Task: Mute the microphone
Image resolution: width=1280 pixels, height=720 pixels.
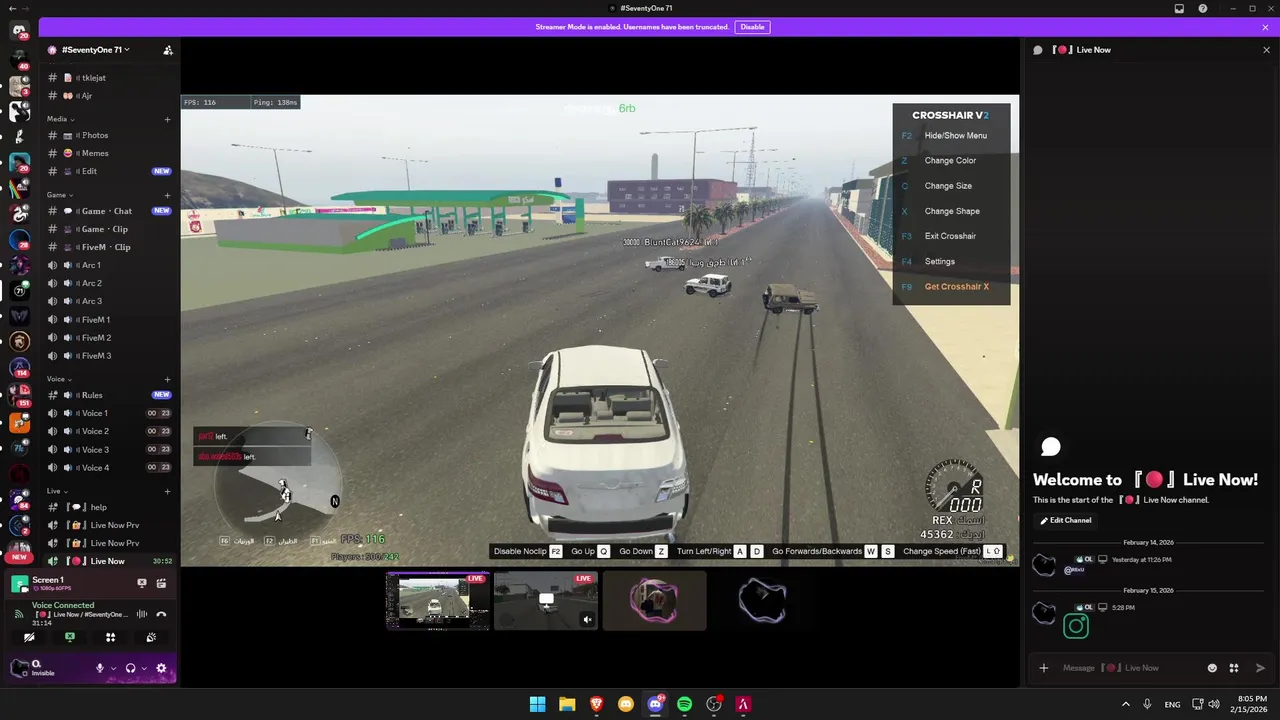Action: coord(99,668)
